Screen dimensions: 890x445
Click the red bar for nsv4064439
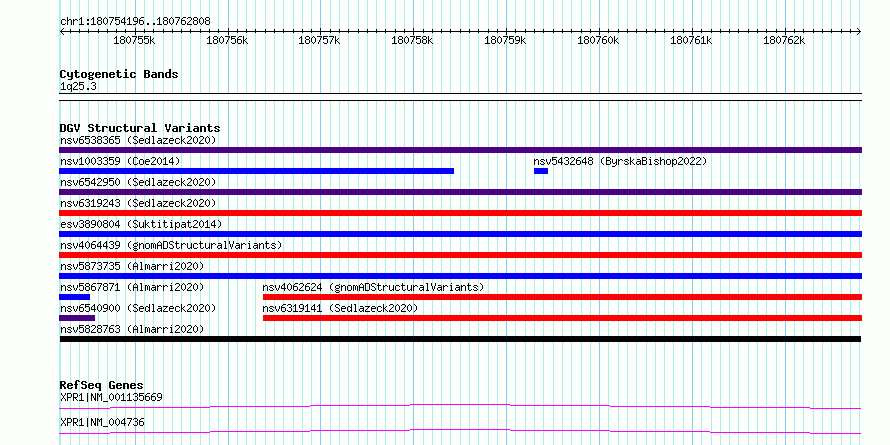tap(460, 255)
